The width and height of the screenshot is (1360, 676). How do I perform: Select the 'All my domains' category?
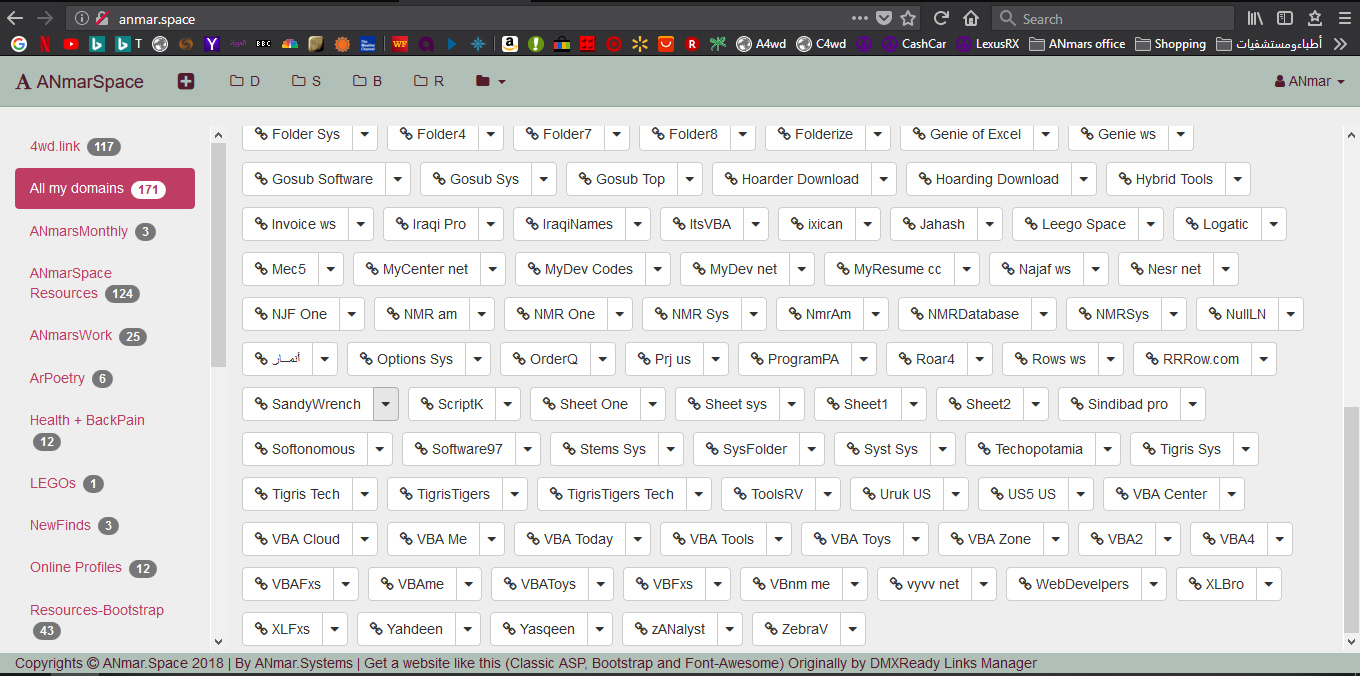[x=104, y=188]
